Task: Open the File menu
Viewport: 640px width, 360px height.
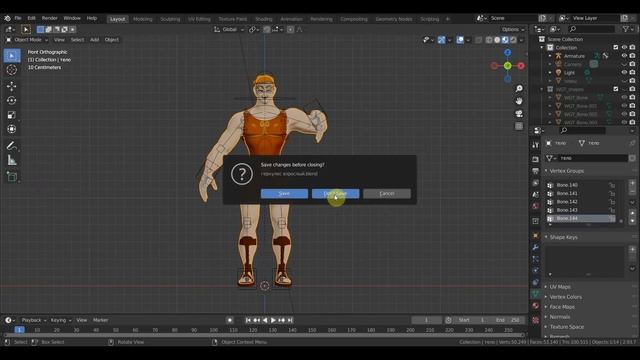Action: click(x=18, y=18)
